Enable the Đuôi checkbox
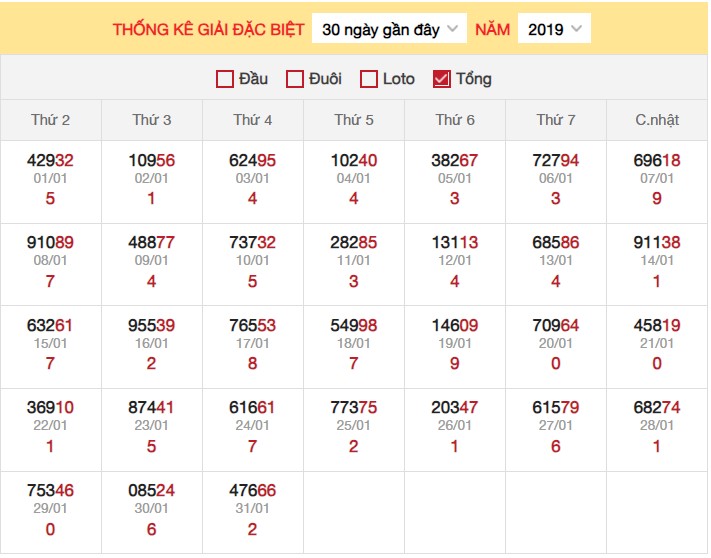The image size is (711, 558). [295, 79]
